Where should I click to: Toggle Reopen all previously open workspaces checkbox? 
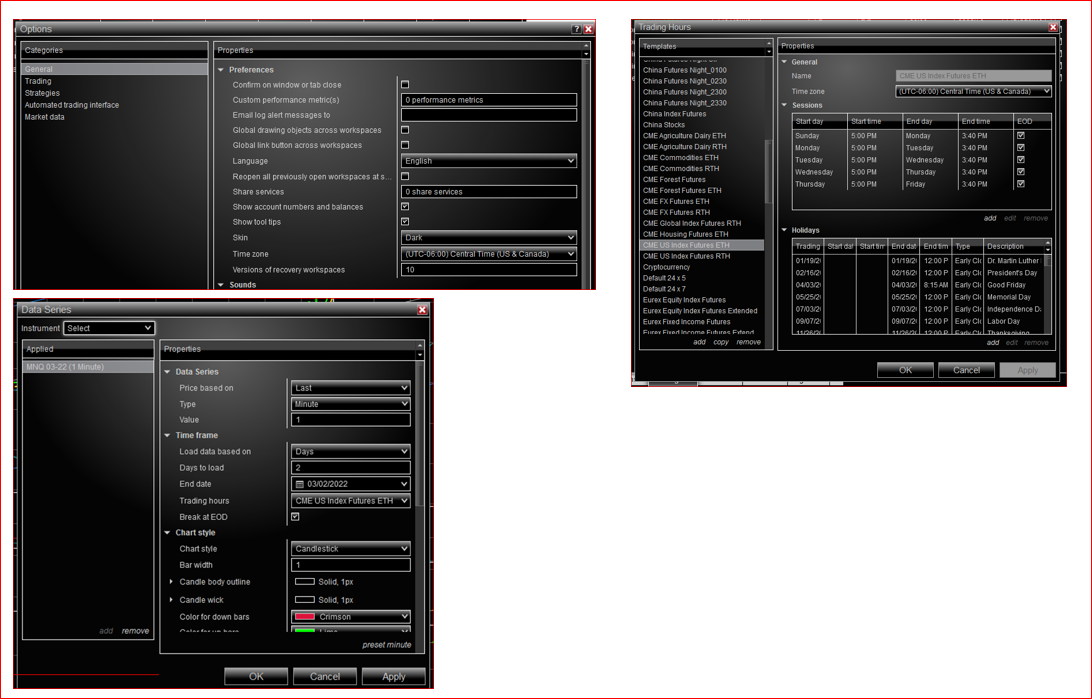pyautogui.click(x=405, y=177)
